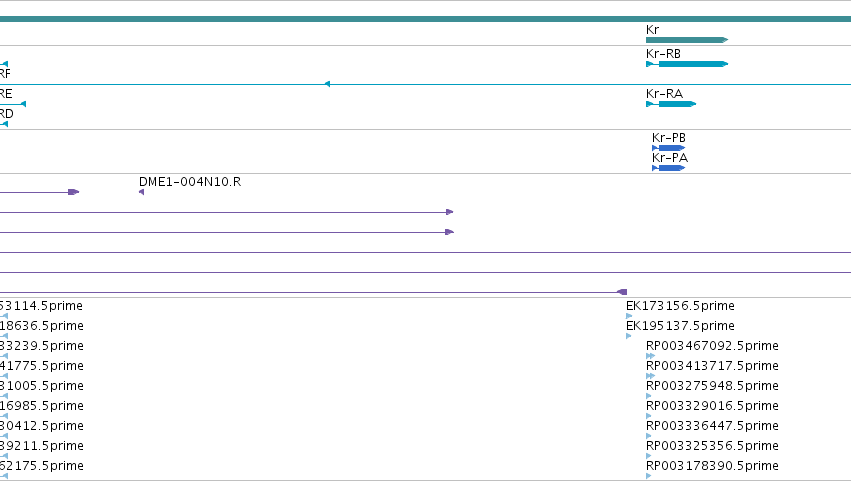Click the Kr-PB label

tap(669, 138)
